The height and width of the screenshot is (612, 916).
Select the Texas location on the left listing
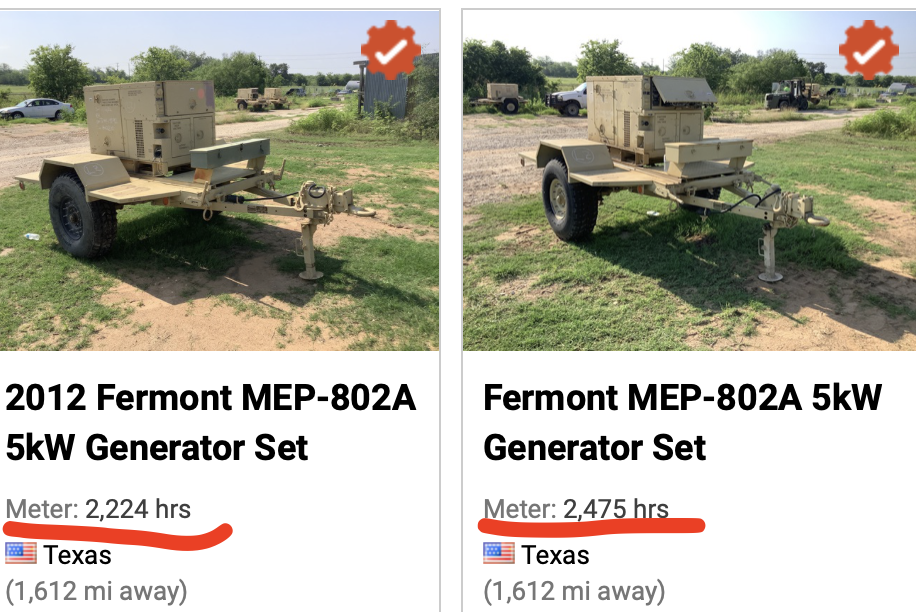78,554
